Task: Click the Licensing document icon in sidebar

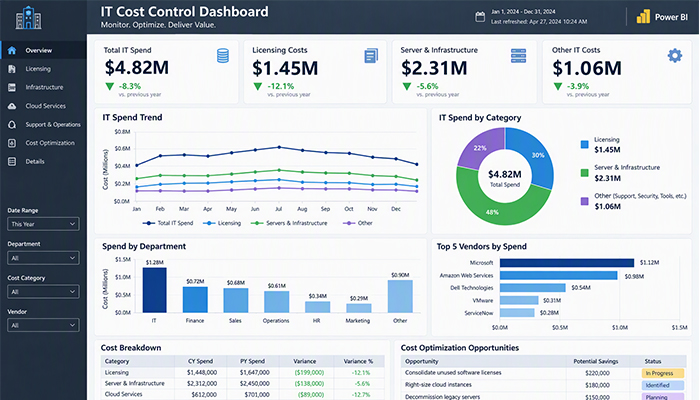Action: 12,69
